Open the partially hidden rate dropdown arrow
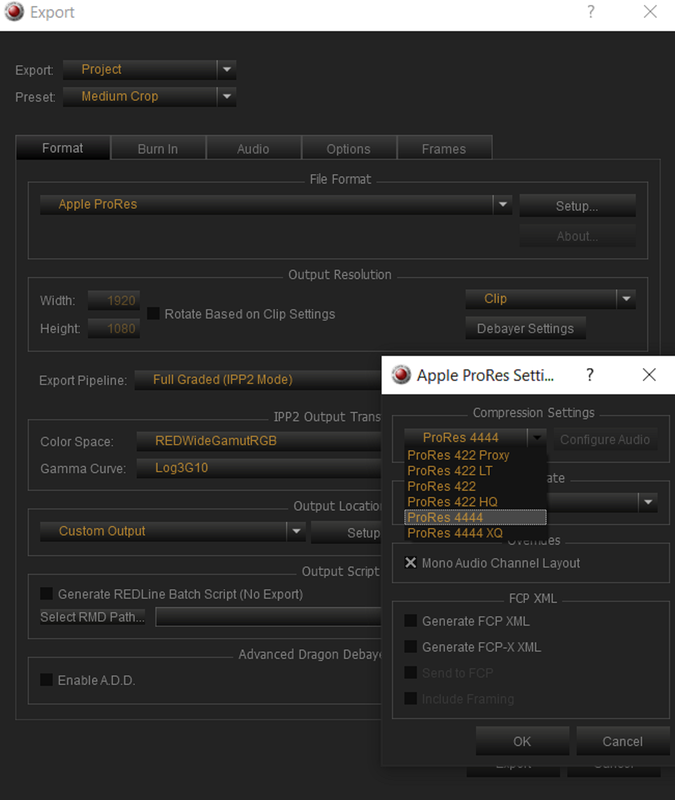The height and width of the screenshot is (800, 675). click(647, 503)
